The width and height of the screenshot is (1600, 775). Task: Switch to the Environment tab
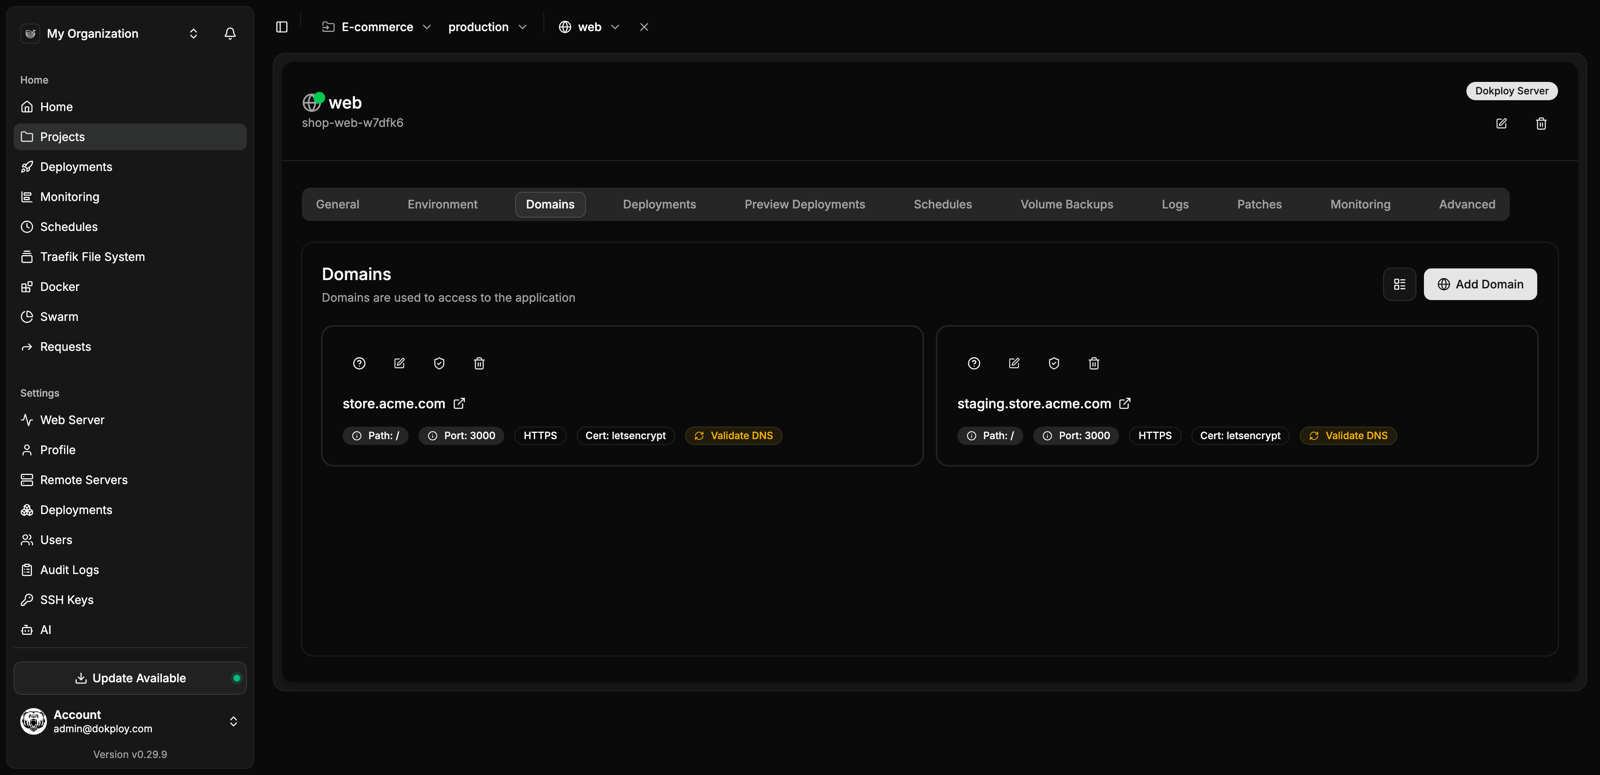point(443,204)
